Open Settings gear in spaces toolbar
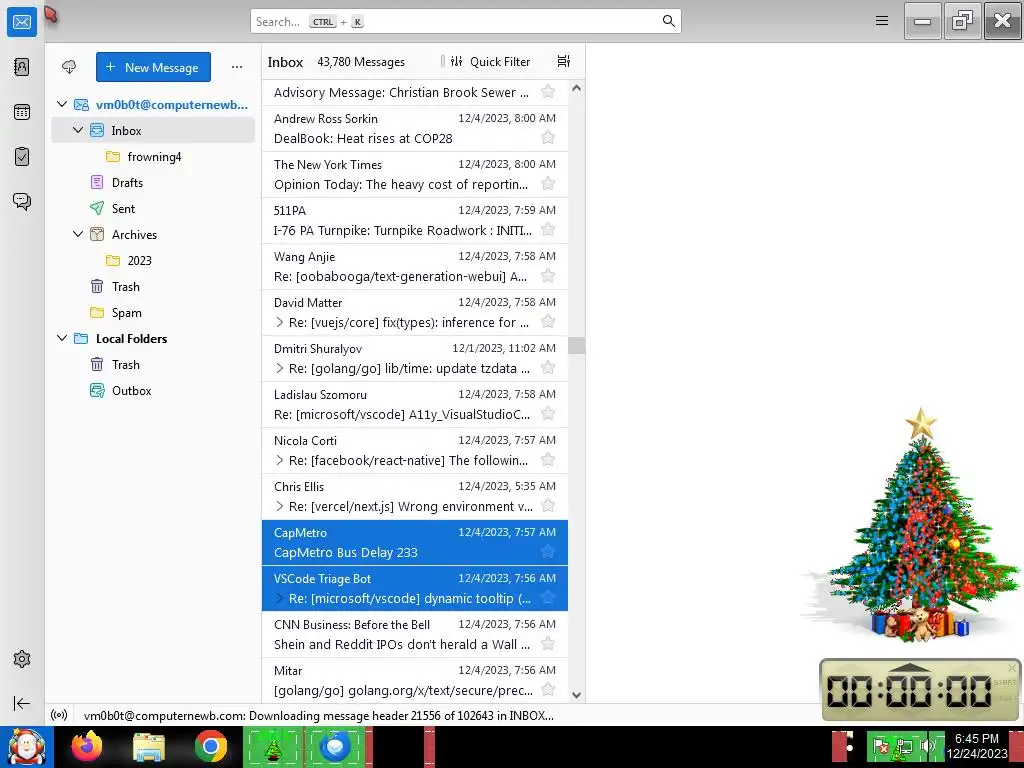Image resolution: width=1024 pixels, height=768 pixels. (x=22, y=659)
